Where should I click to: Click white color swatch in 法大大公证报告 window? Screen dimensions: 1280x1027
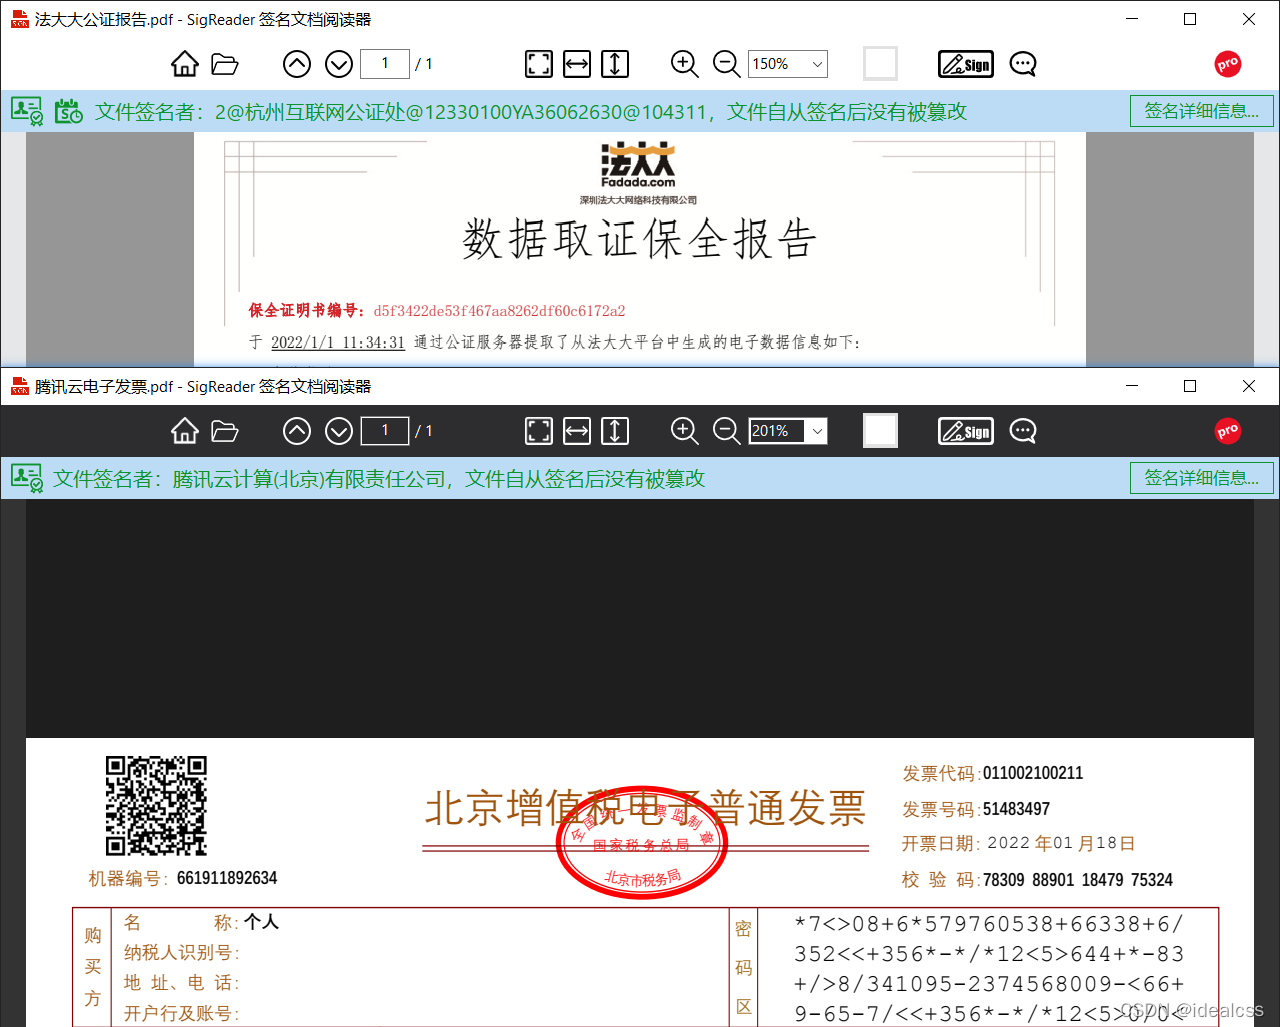[880, 64]
